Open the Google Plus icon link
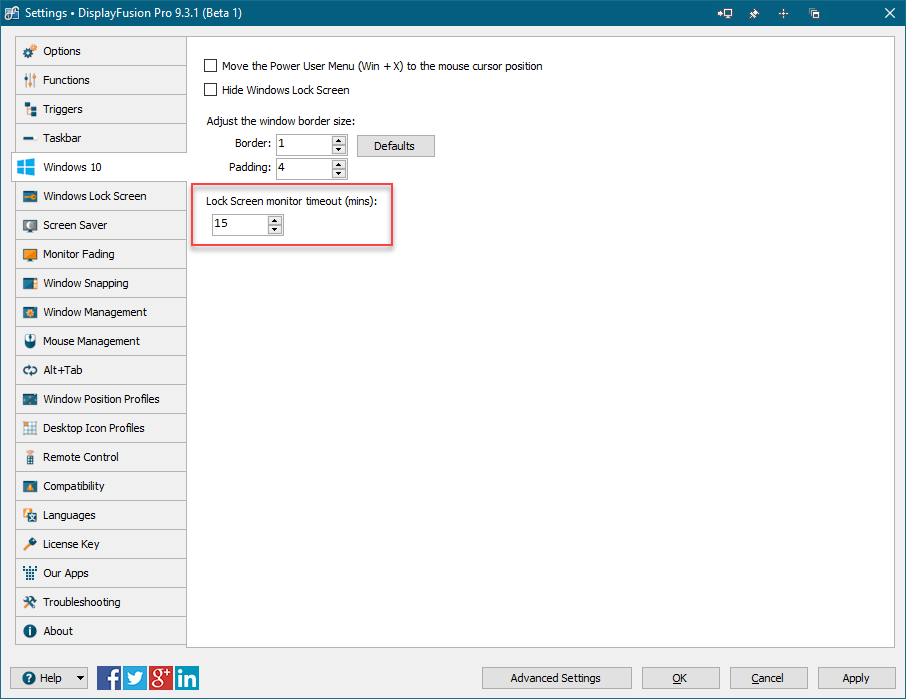 click(x=161, y=678)
